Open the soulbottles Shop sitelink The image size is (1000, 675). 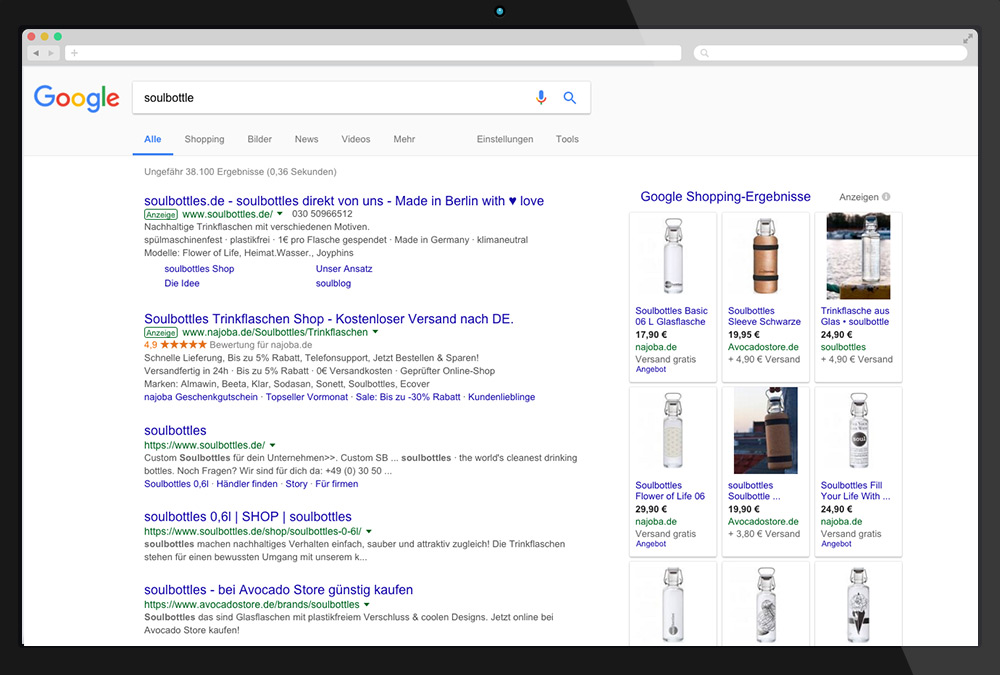[199, 269]
